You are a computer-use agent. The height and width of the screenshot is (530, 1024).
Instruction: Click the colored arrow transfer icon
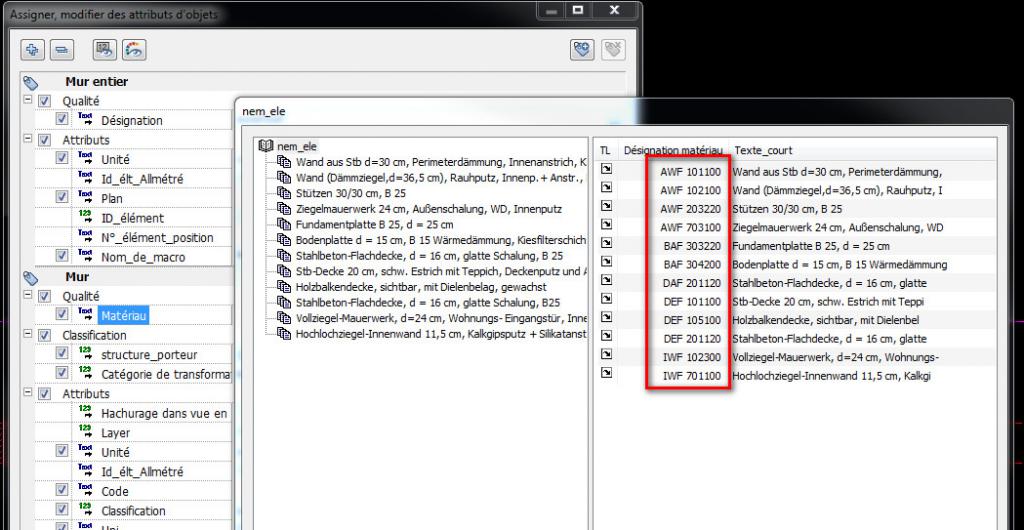pos(134,50)
